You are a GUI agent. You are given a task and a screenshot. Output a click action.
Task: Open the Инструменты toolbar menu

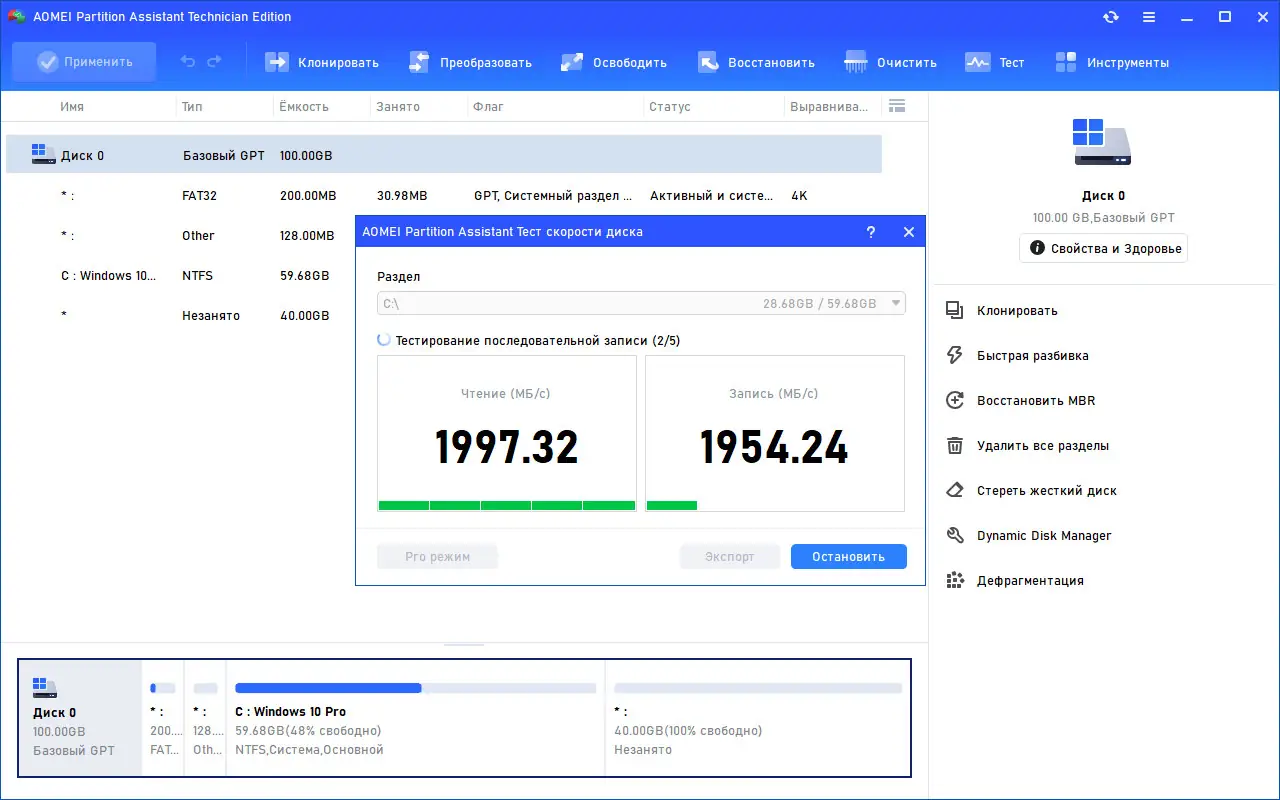[1112, 62]
